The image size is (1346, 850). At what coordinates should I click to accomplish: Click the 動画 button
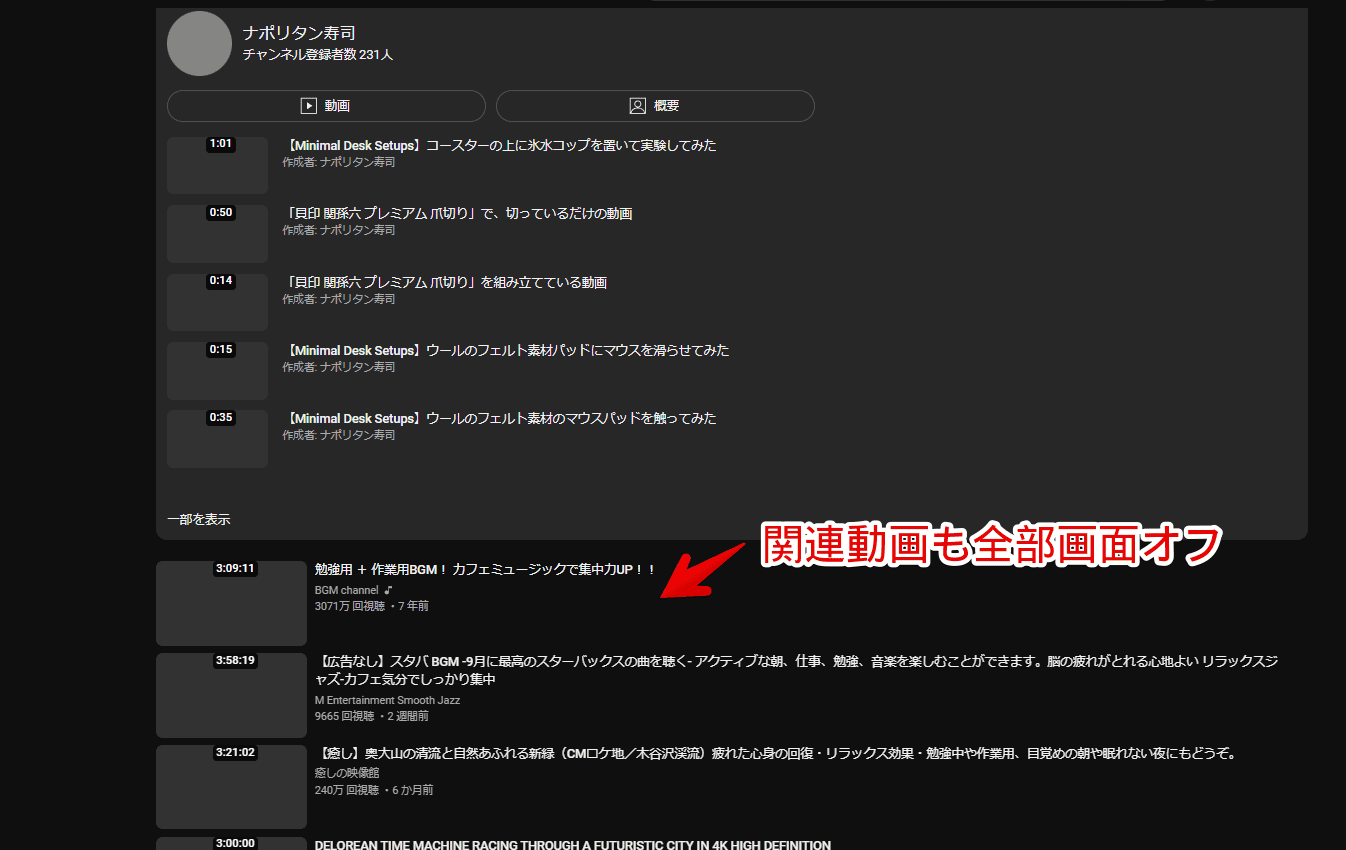pos(326,106)
